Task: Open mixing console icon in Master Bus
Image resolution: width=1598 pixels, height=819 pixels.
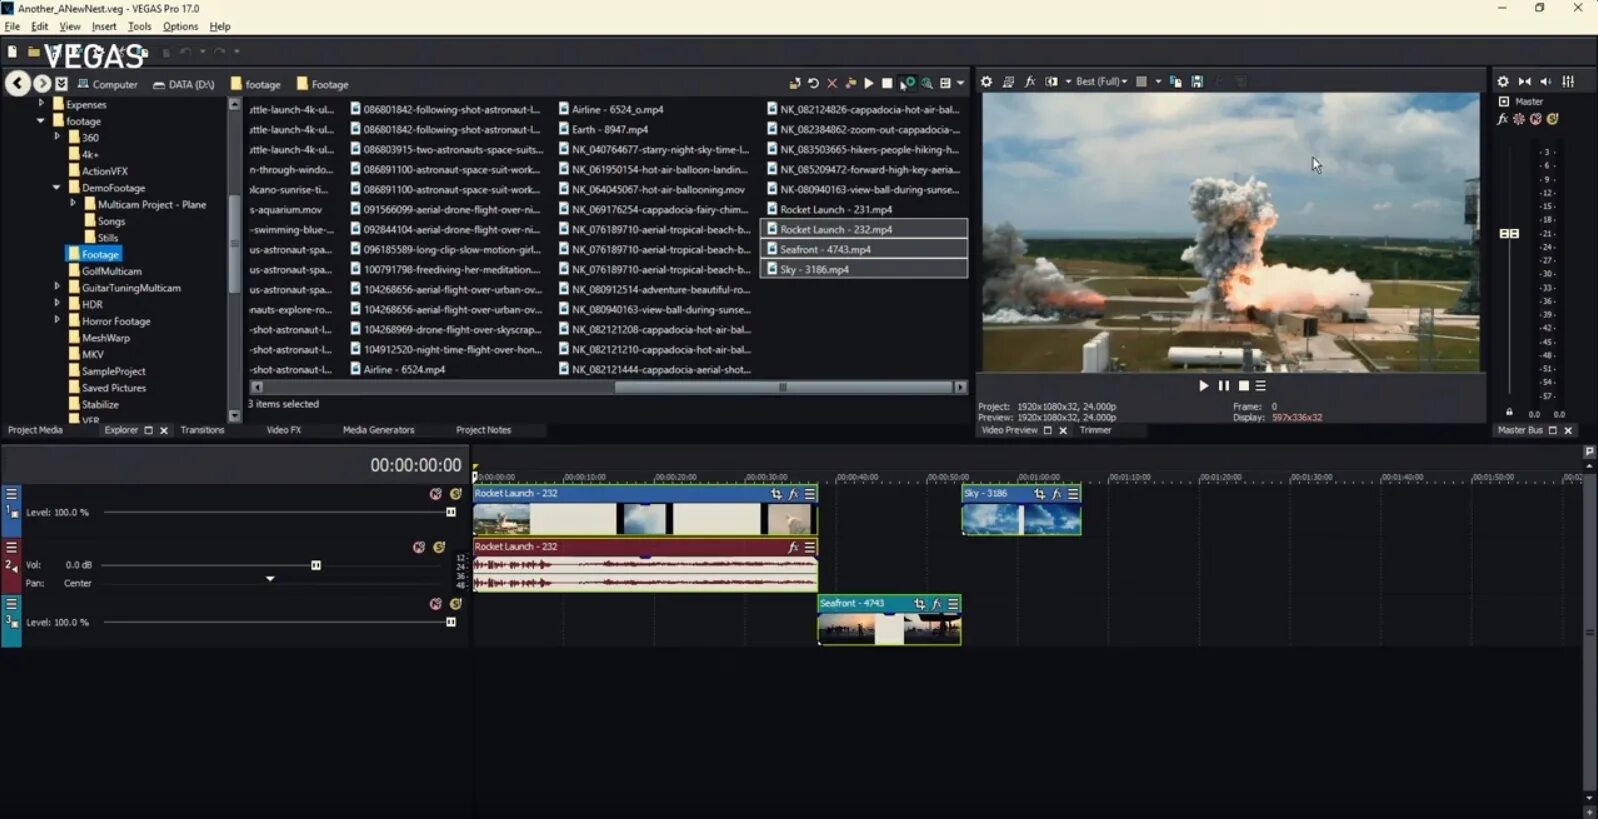Action: (1568, 82)
